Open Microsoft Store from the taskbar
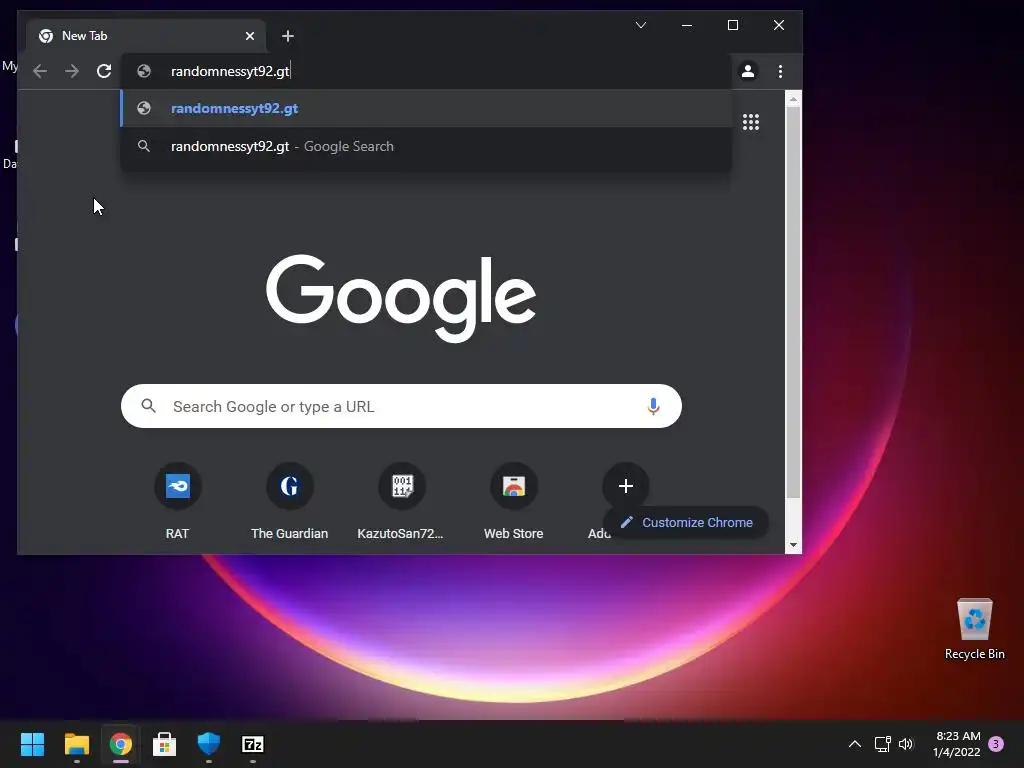 [165, 744]
